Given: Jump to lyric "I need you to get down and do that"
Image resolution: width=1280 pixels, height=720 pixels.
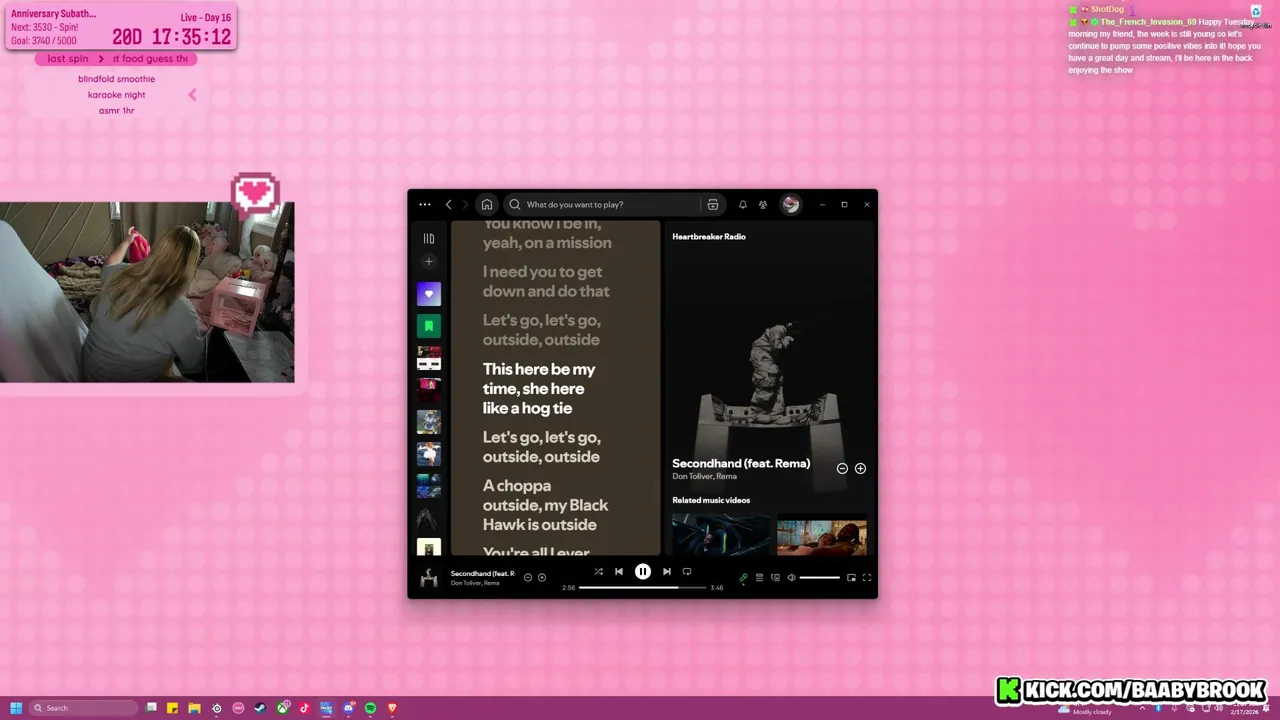Looking at the screenshot, I should (546, 281).
